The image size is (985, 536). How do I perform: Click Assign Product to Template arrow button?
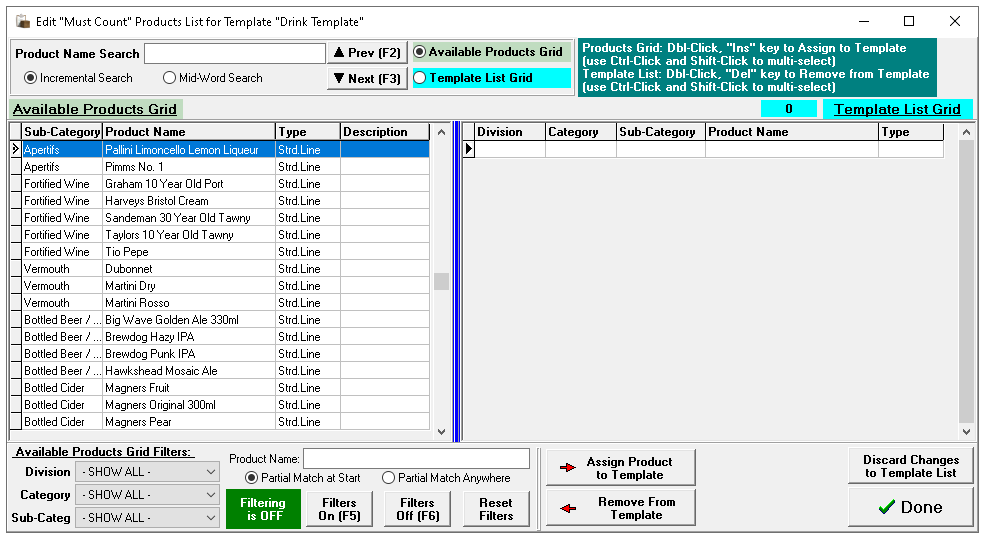[620, 468]
